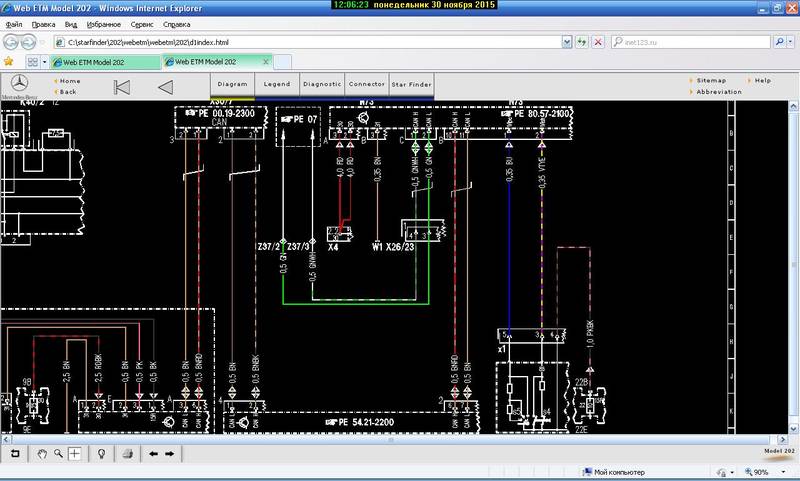Click right arrow in bottom toolbar
The height and width of the screenshot is (481, 800).
[x=170, y=453]
